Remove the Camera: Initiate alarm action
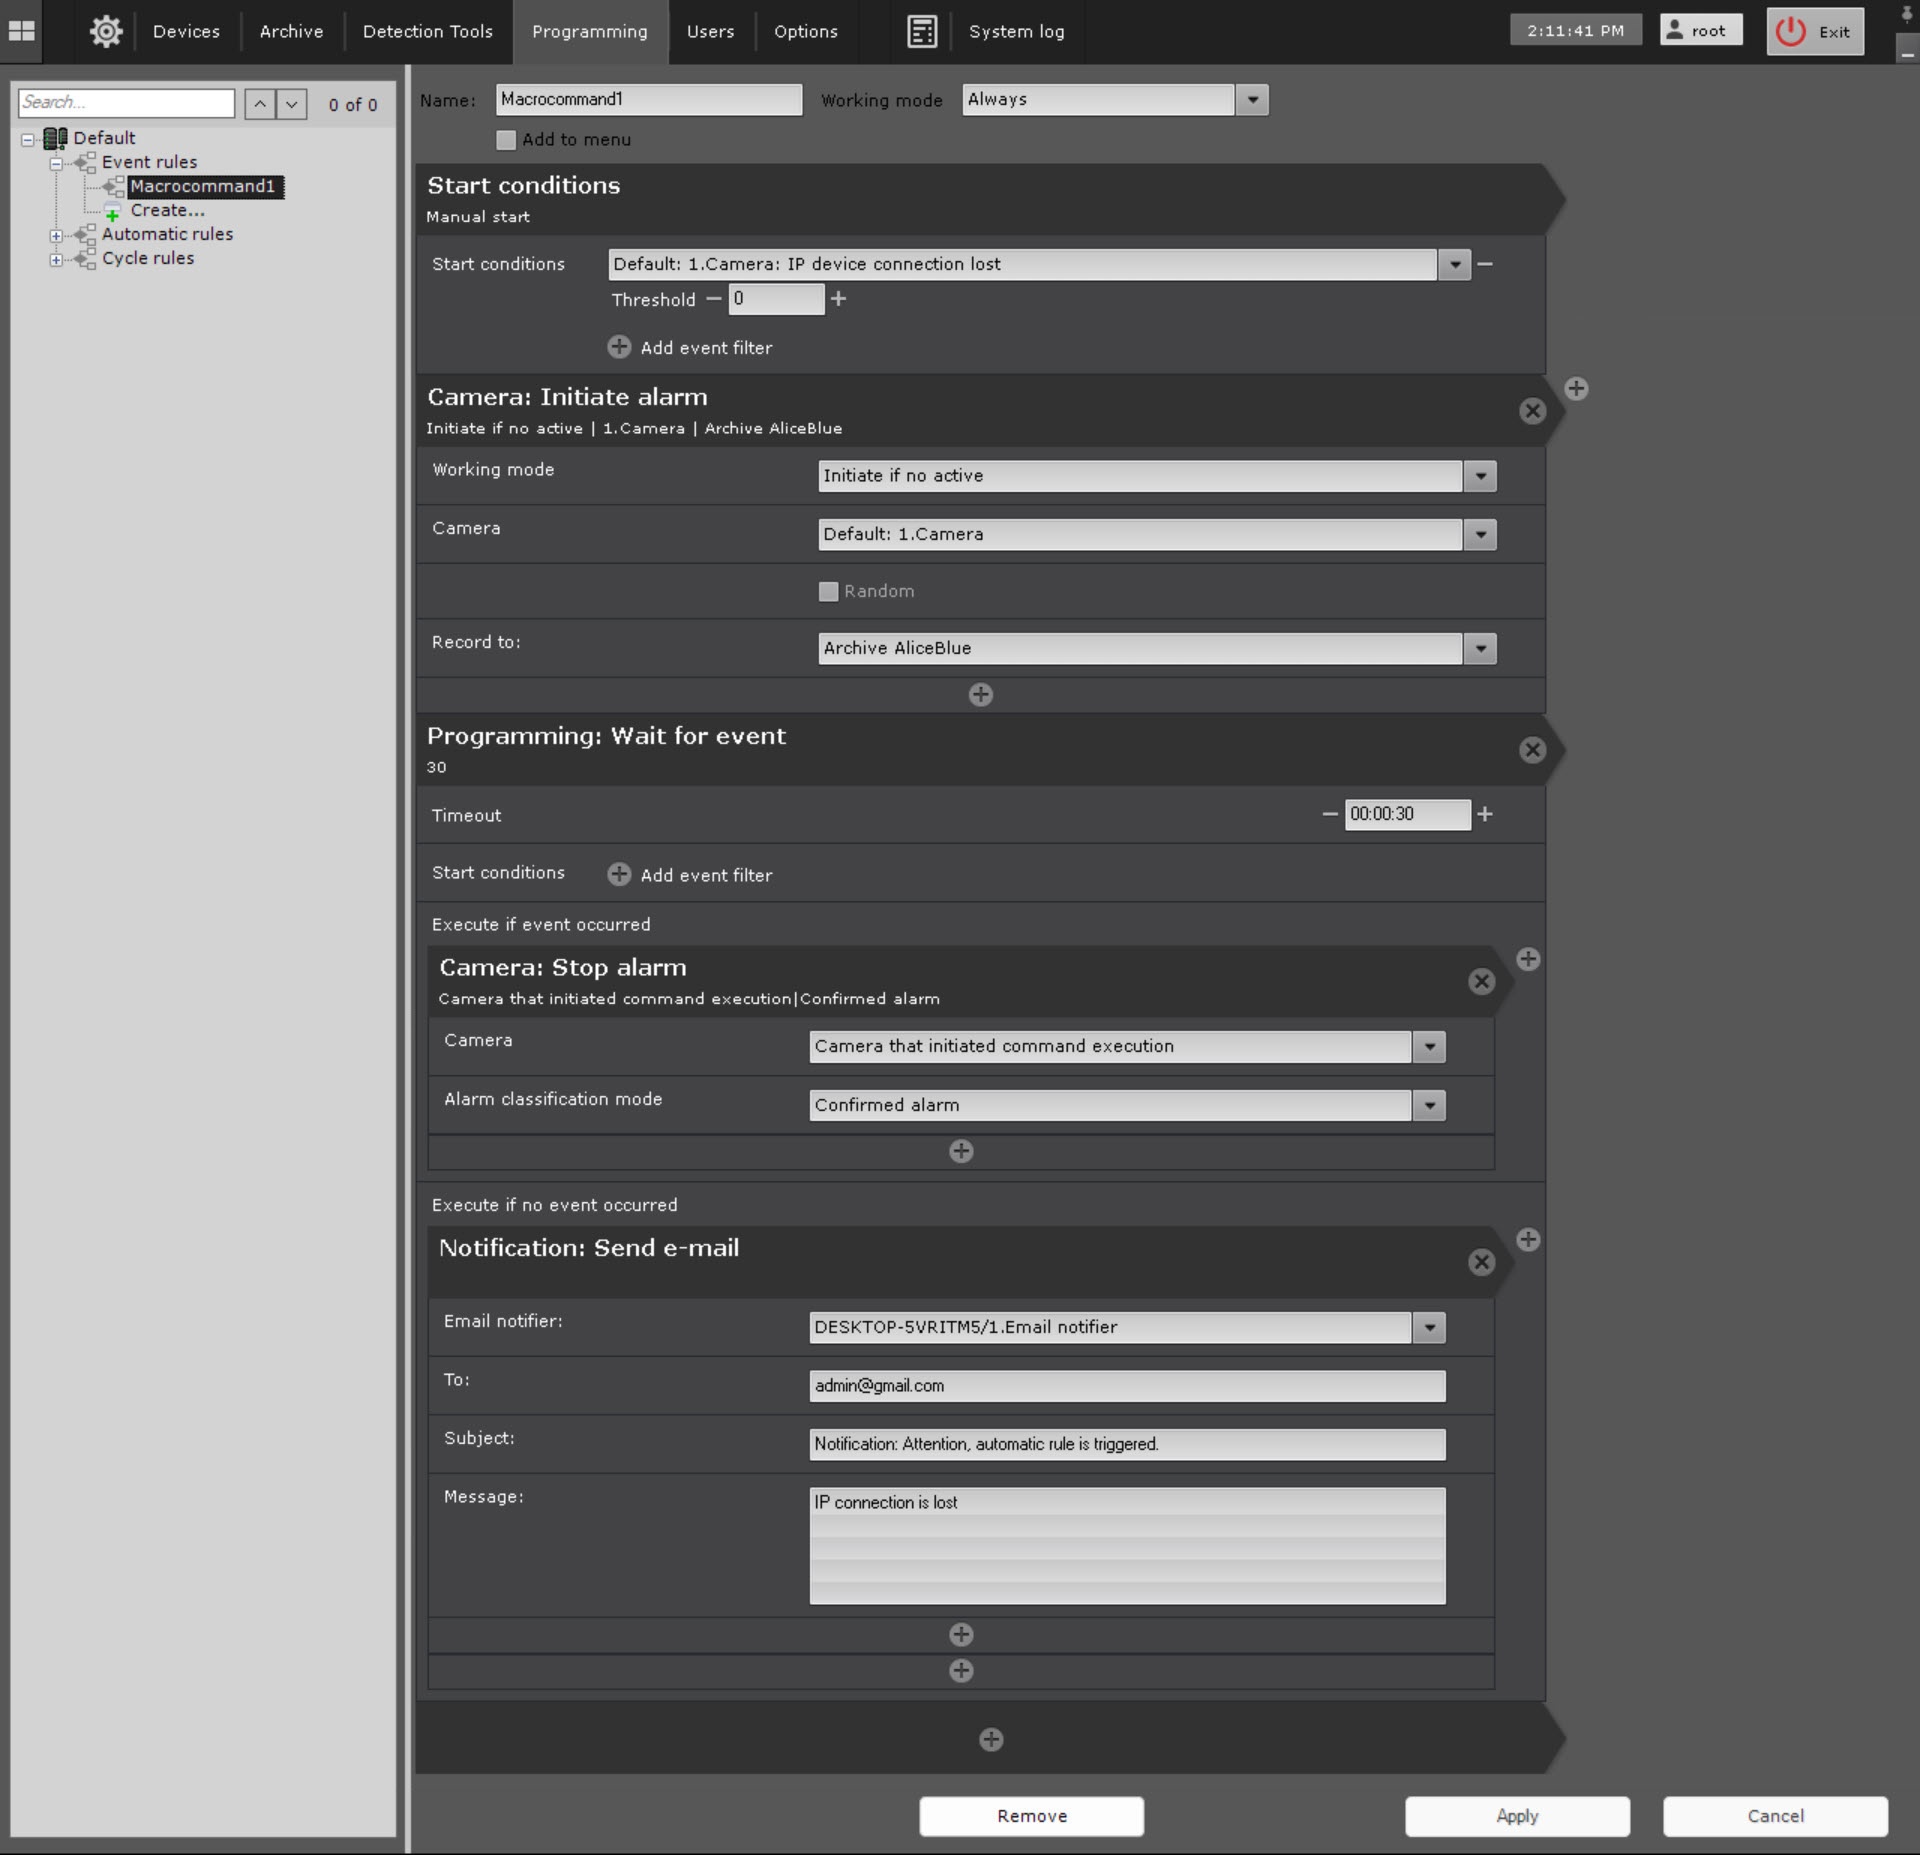Viewport: 1920px width, 1855px height. 1532,411
